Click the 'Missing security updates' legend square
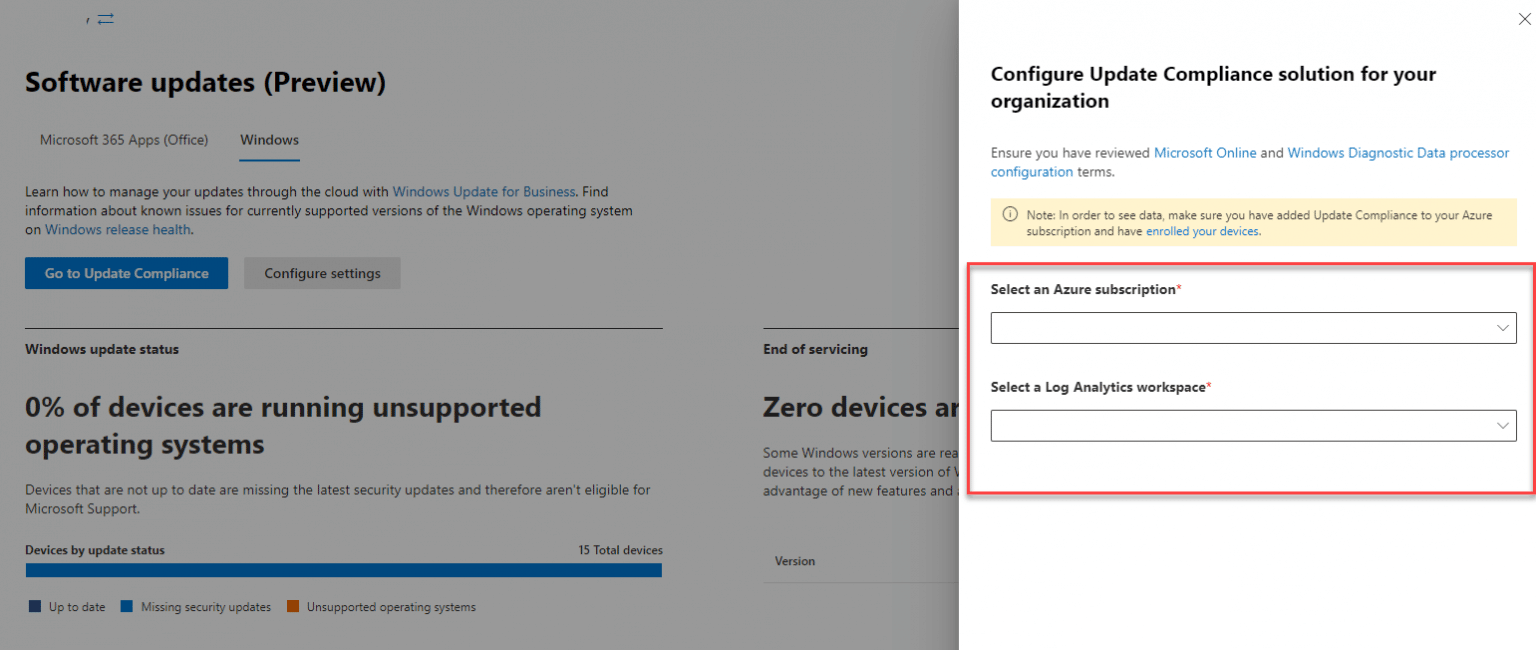1536x650 pixels. 124,606
